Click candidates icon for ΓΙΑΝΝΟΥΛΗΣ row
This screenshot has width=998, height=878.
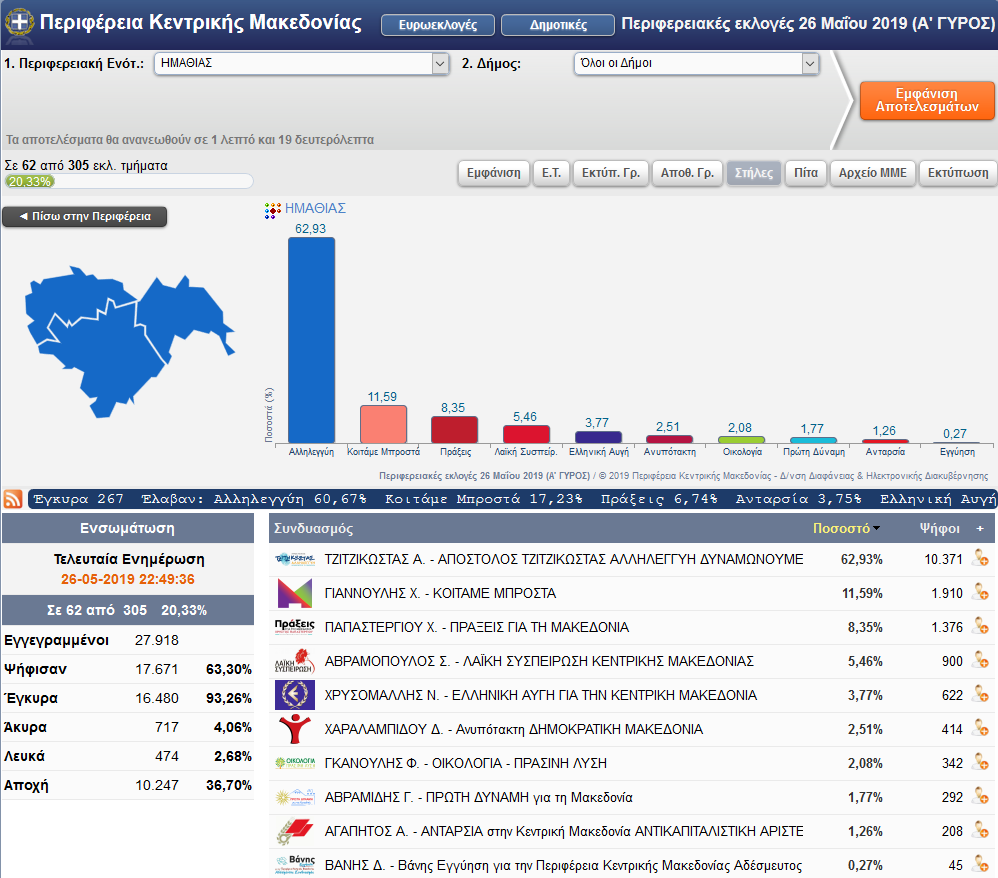point(980,593)
